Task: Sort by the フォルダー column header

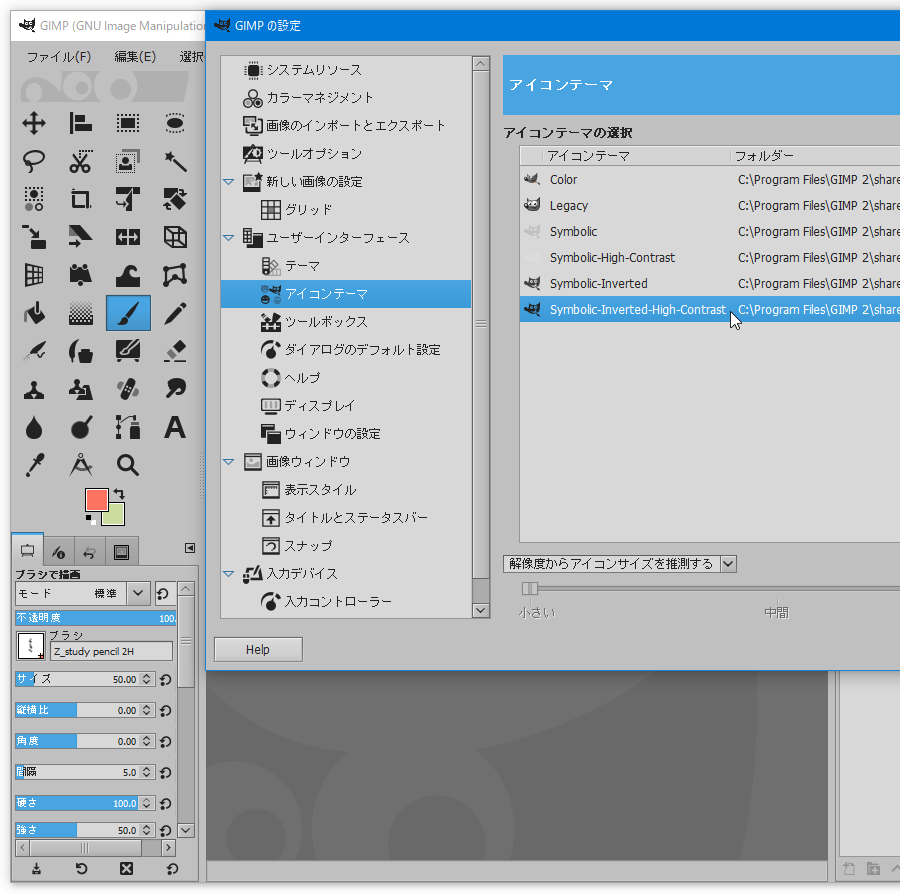Action: (815, 156)
